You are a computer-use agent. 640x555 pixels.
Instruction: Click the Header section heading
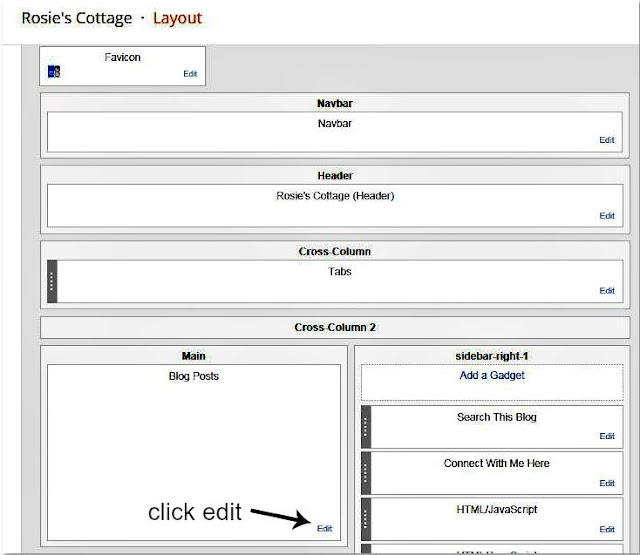click(335, 176)
